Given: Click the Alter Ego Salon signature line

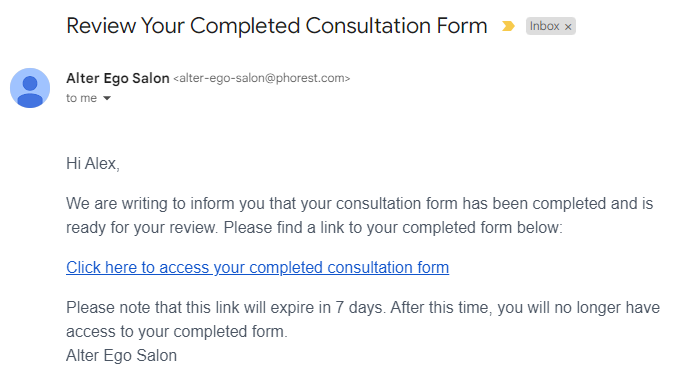Looking at the screenshot, I should coord(121,355).
